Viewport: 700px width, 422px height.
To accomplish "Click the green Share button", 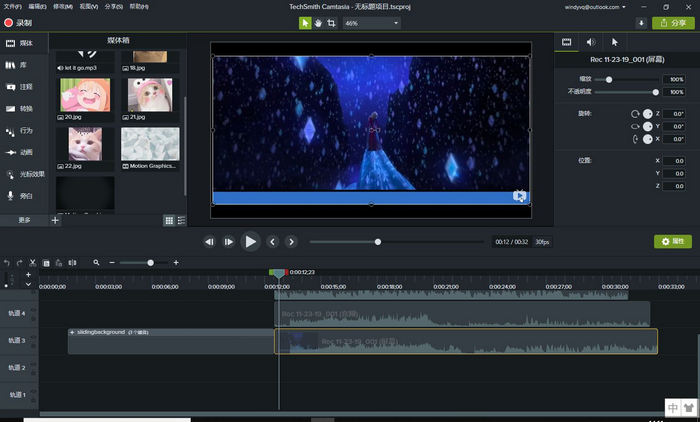I will click(x=673, y=23).
